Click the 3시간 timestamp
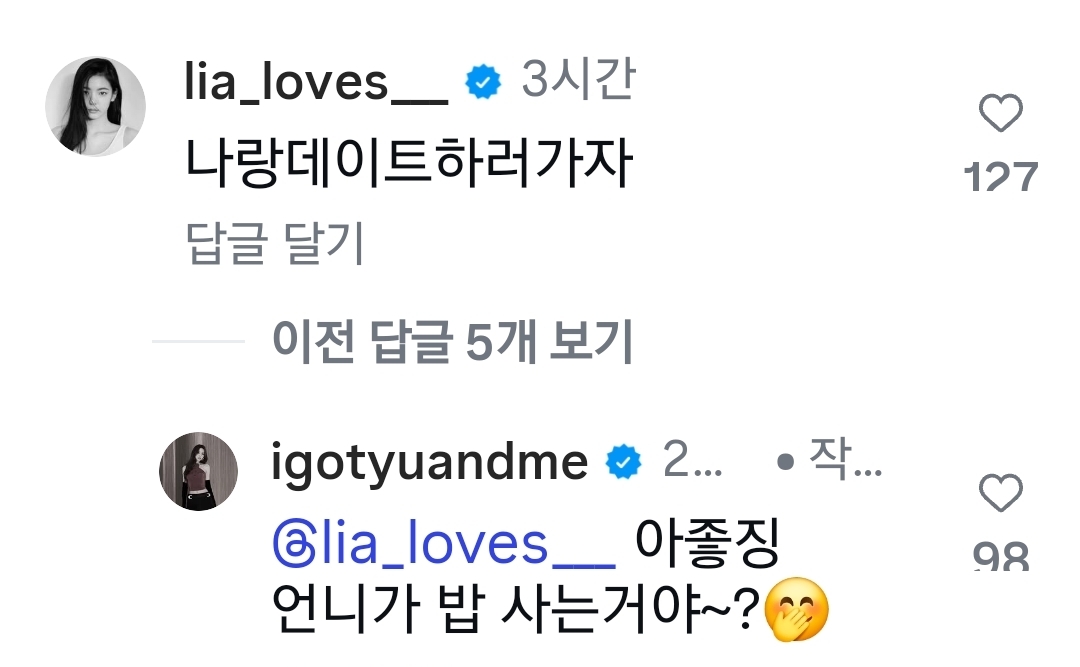The height and width of the screenshot is (667, 1080). 577,82
